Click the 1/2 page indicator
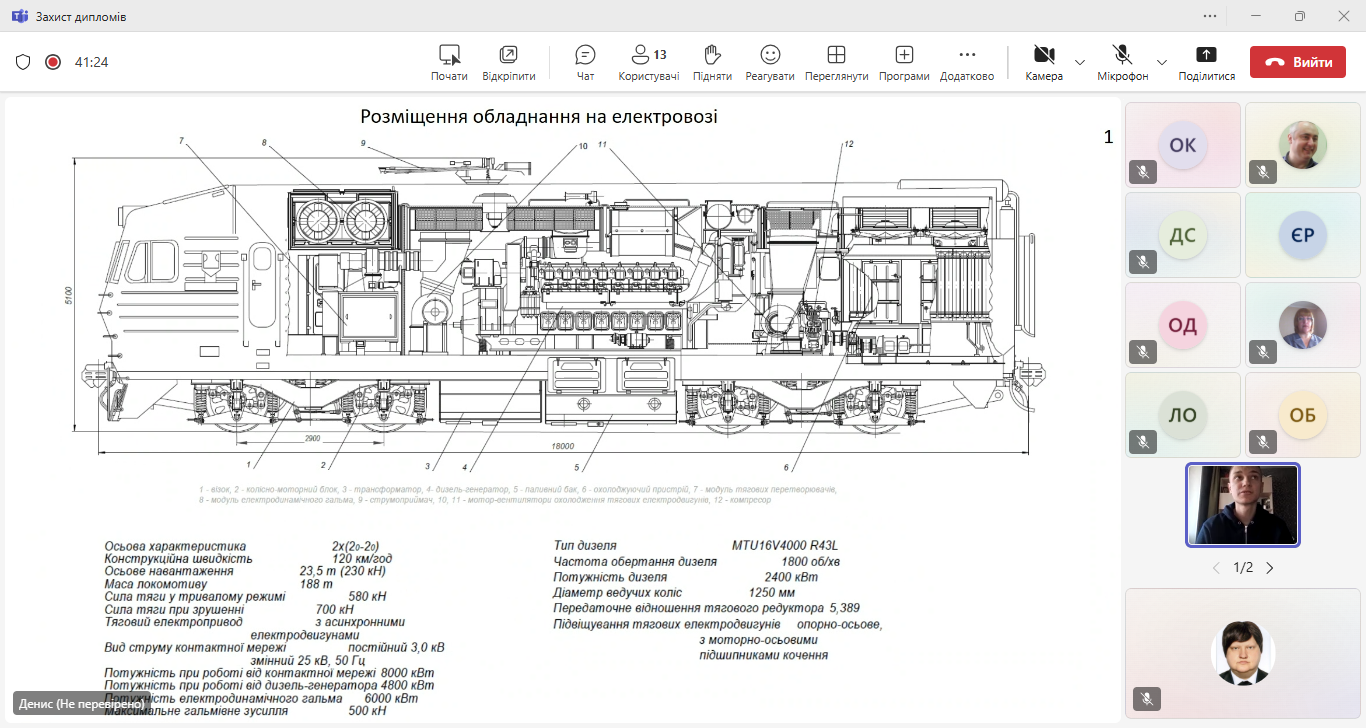 (x=1243, y=568)
